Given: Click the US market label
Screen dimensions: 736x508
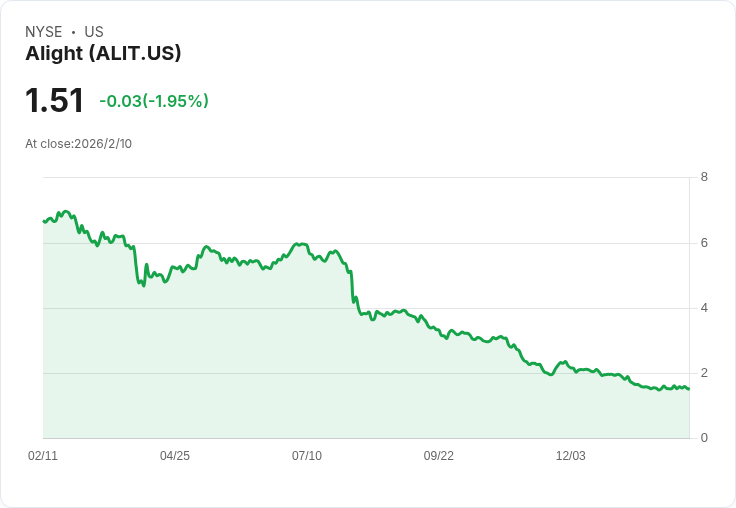Looking at the screenshot, I should [94, 32].
